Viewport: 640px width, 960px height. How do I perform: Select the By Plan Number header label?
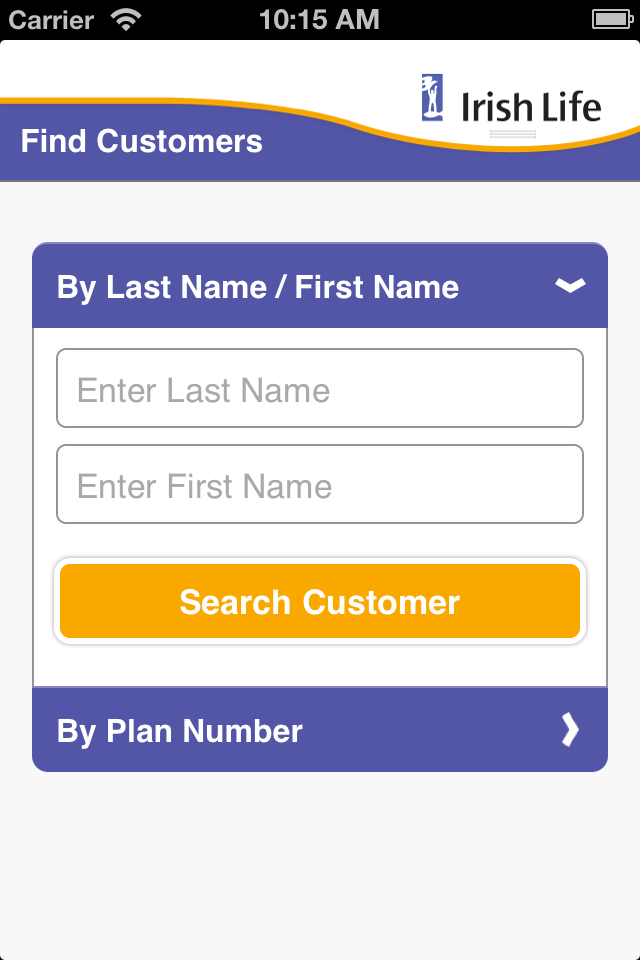coord(180,731)
